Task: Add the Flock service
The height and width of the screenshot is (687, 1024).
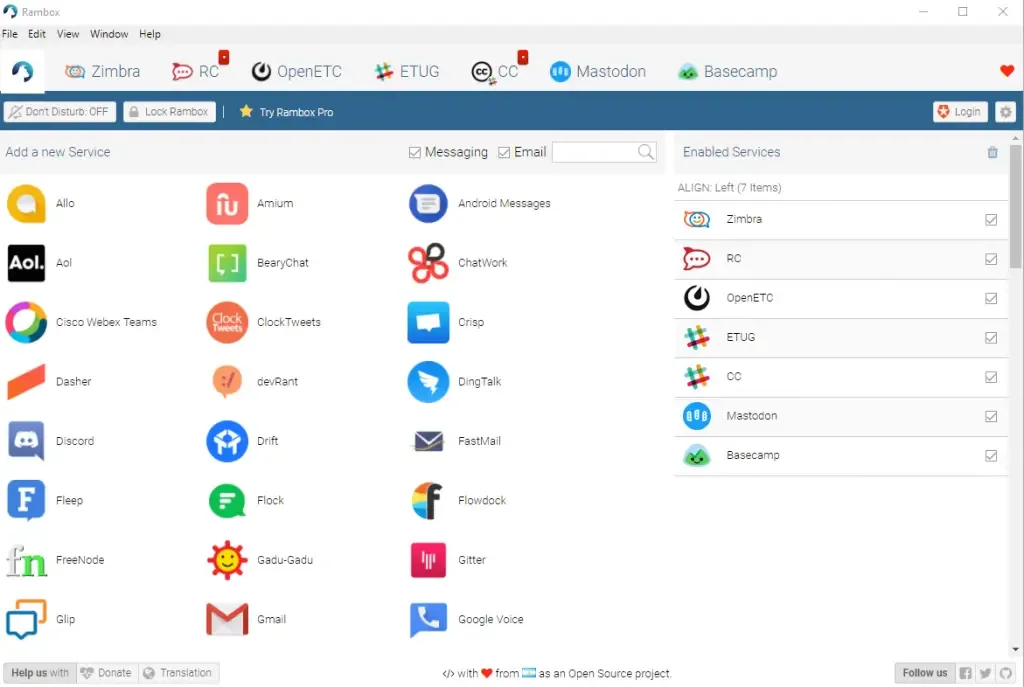Action: point(227,501)
